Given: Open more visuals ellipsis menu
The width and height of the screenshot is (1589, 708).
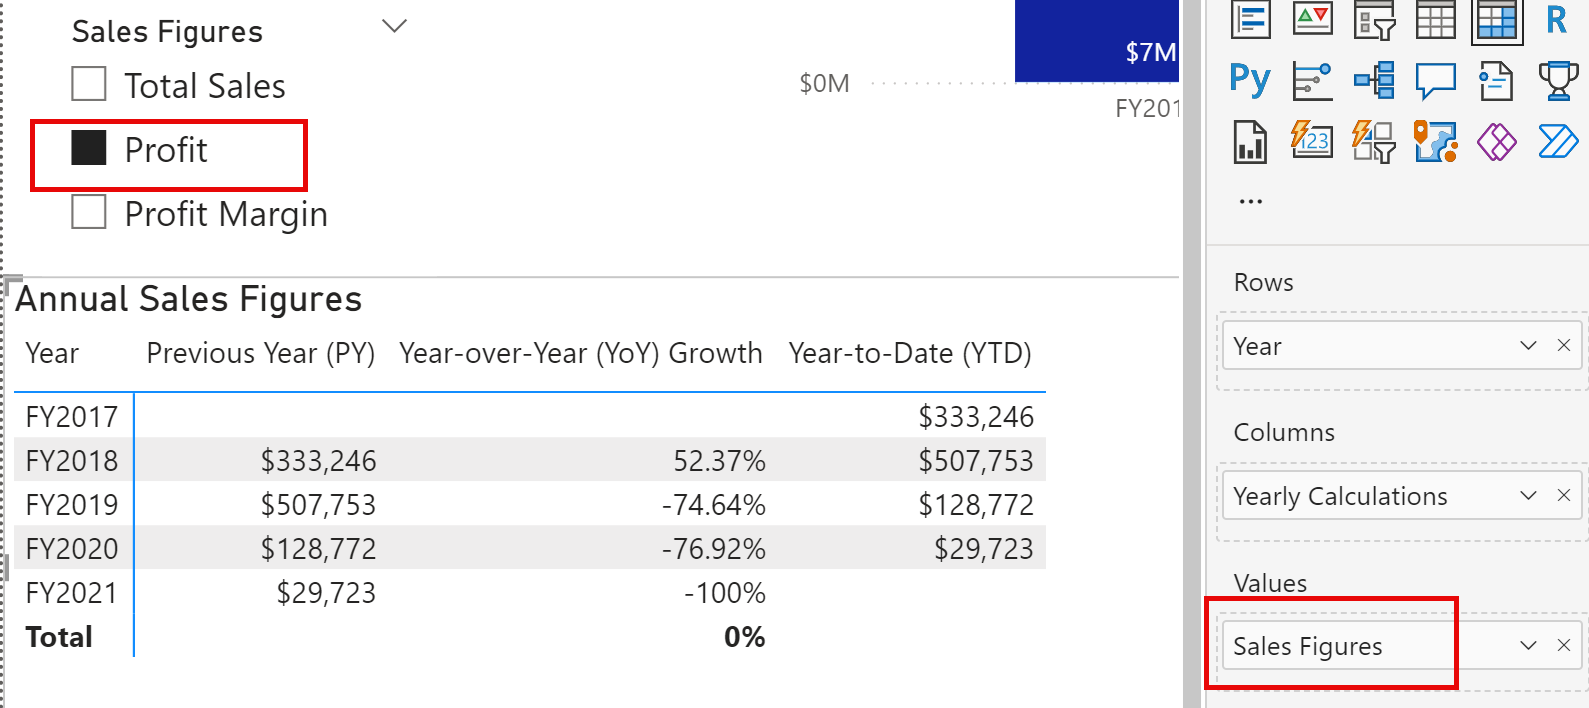Looking at the screenshot, I should point(1250,201).
